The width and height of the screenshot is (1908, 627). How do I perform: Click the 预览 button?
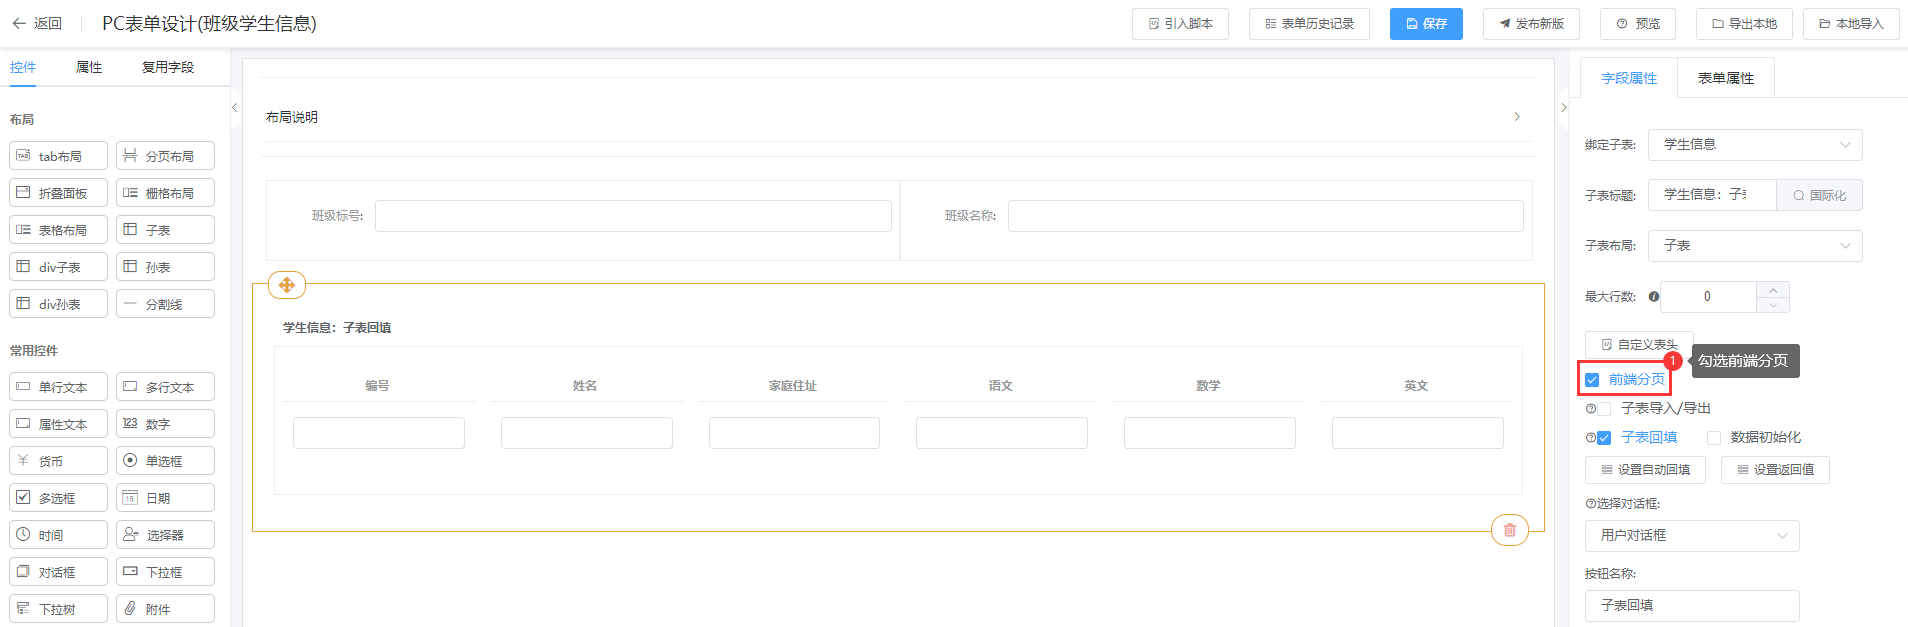pos(1638,24)
